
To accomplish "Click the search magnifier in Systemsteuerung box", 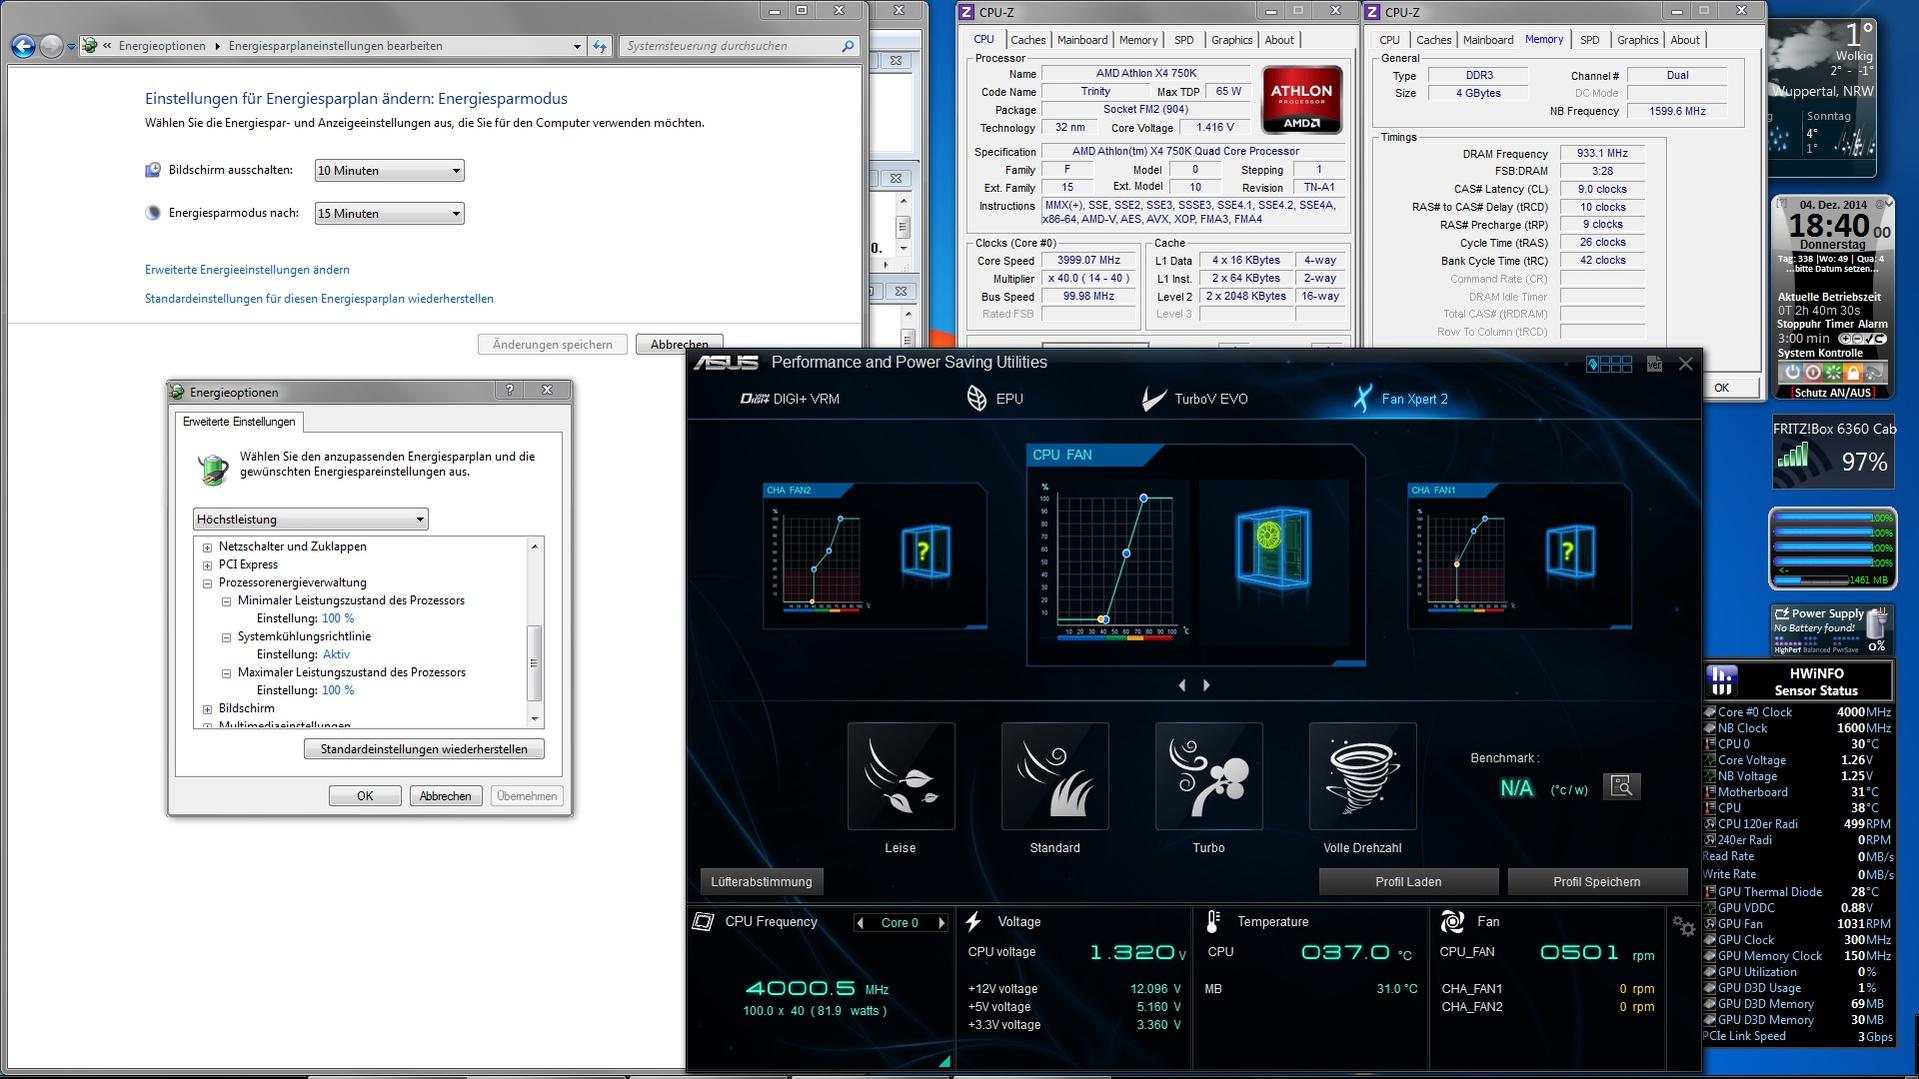I will coord(848,46).
